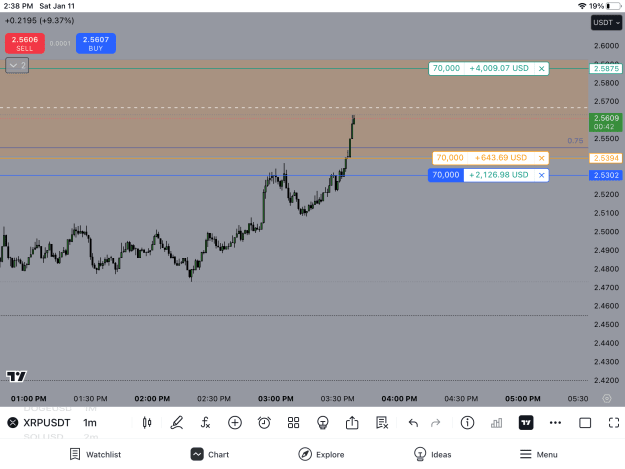Remove drawings with clear list icon
625x469 pixels.
click(381, 423)
